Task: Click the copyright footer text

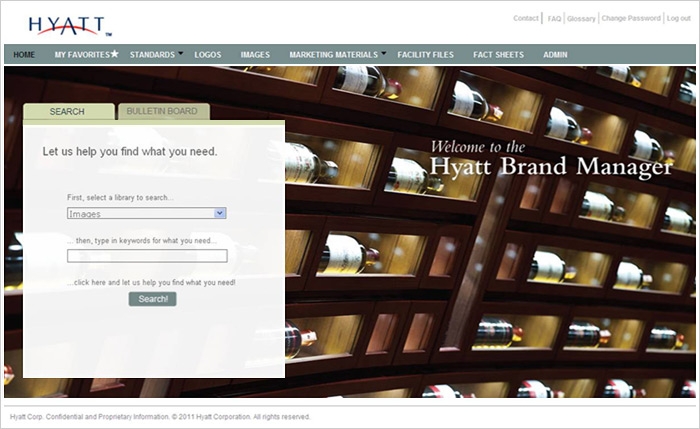Action: tap(160, 417)
